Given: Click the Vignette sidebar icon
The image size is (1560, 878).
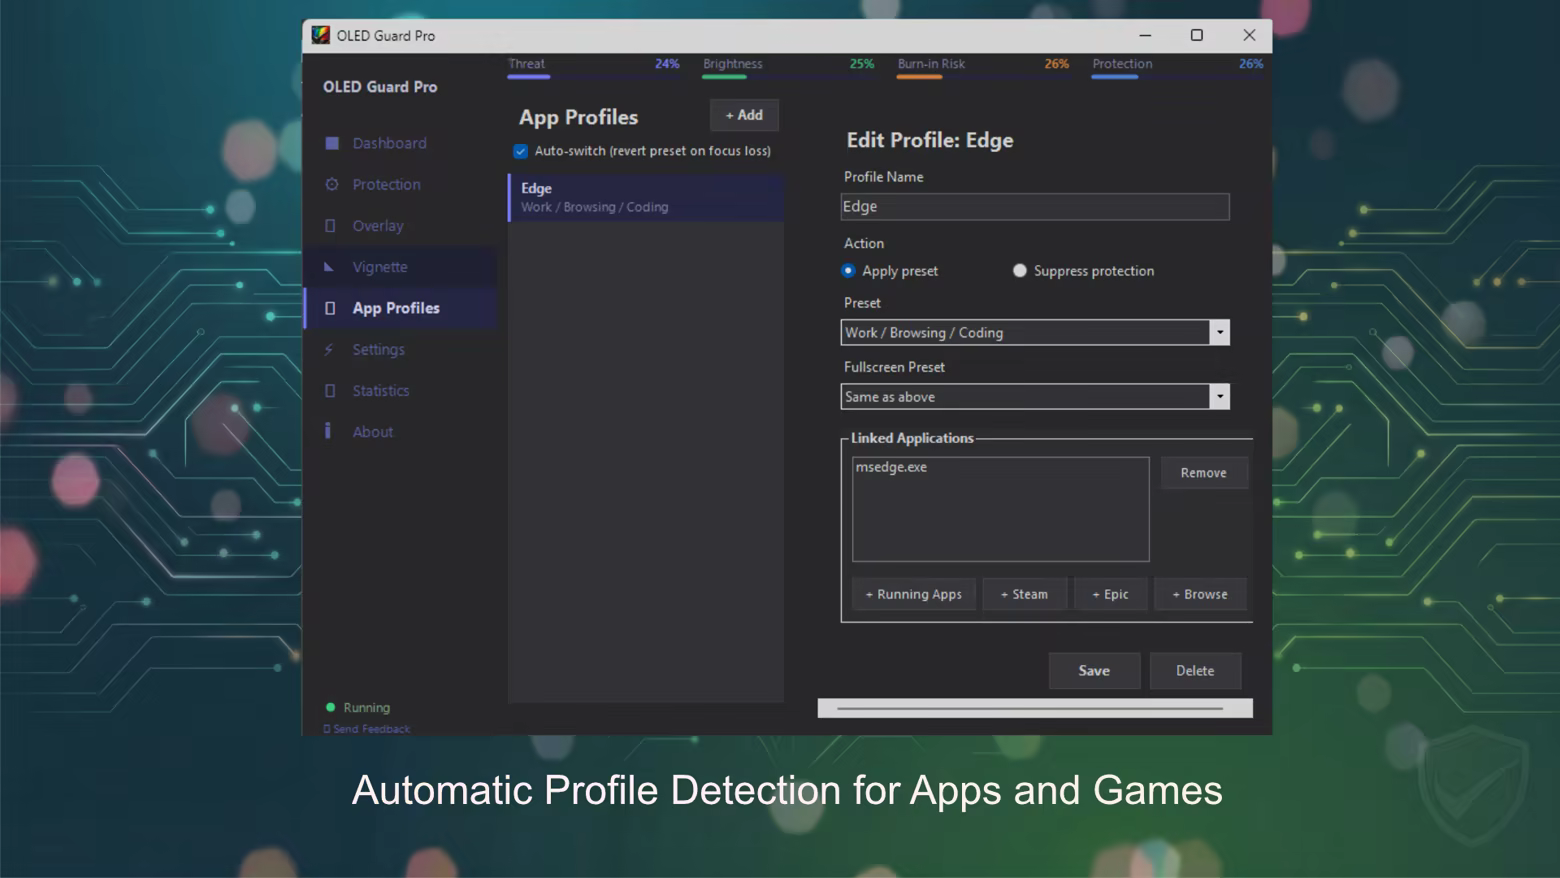Looking at the screenshot, I should tap(329, 267).
